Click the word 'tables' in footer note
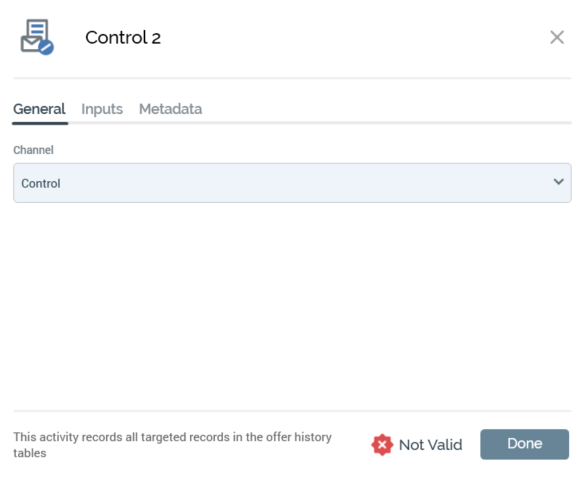This screenshot has width=584, height=478. click(30, 453)
